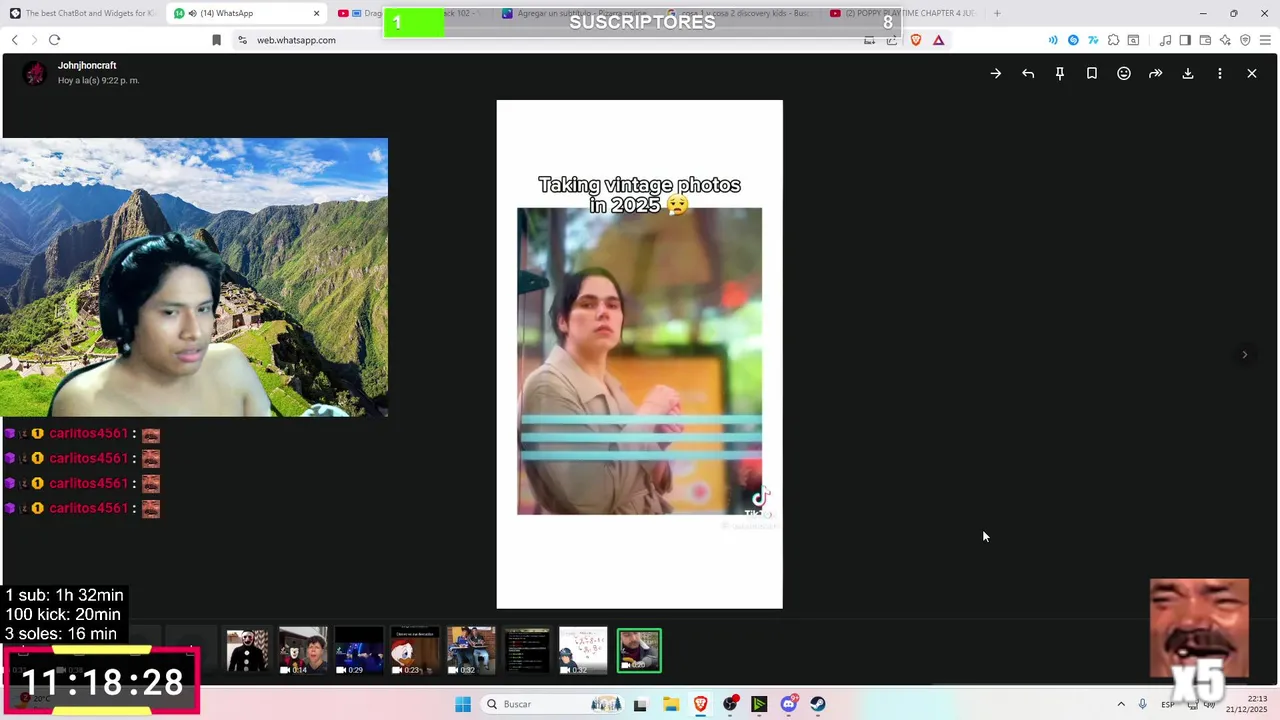
Task: Open Brave VPN shield icon
Action: pos(1245,40)
